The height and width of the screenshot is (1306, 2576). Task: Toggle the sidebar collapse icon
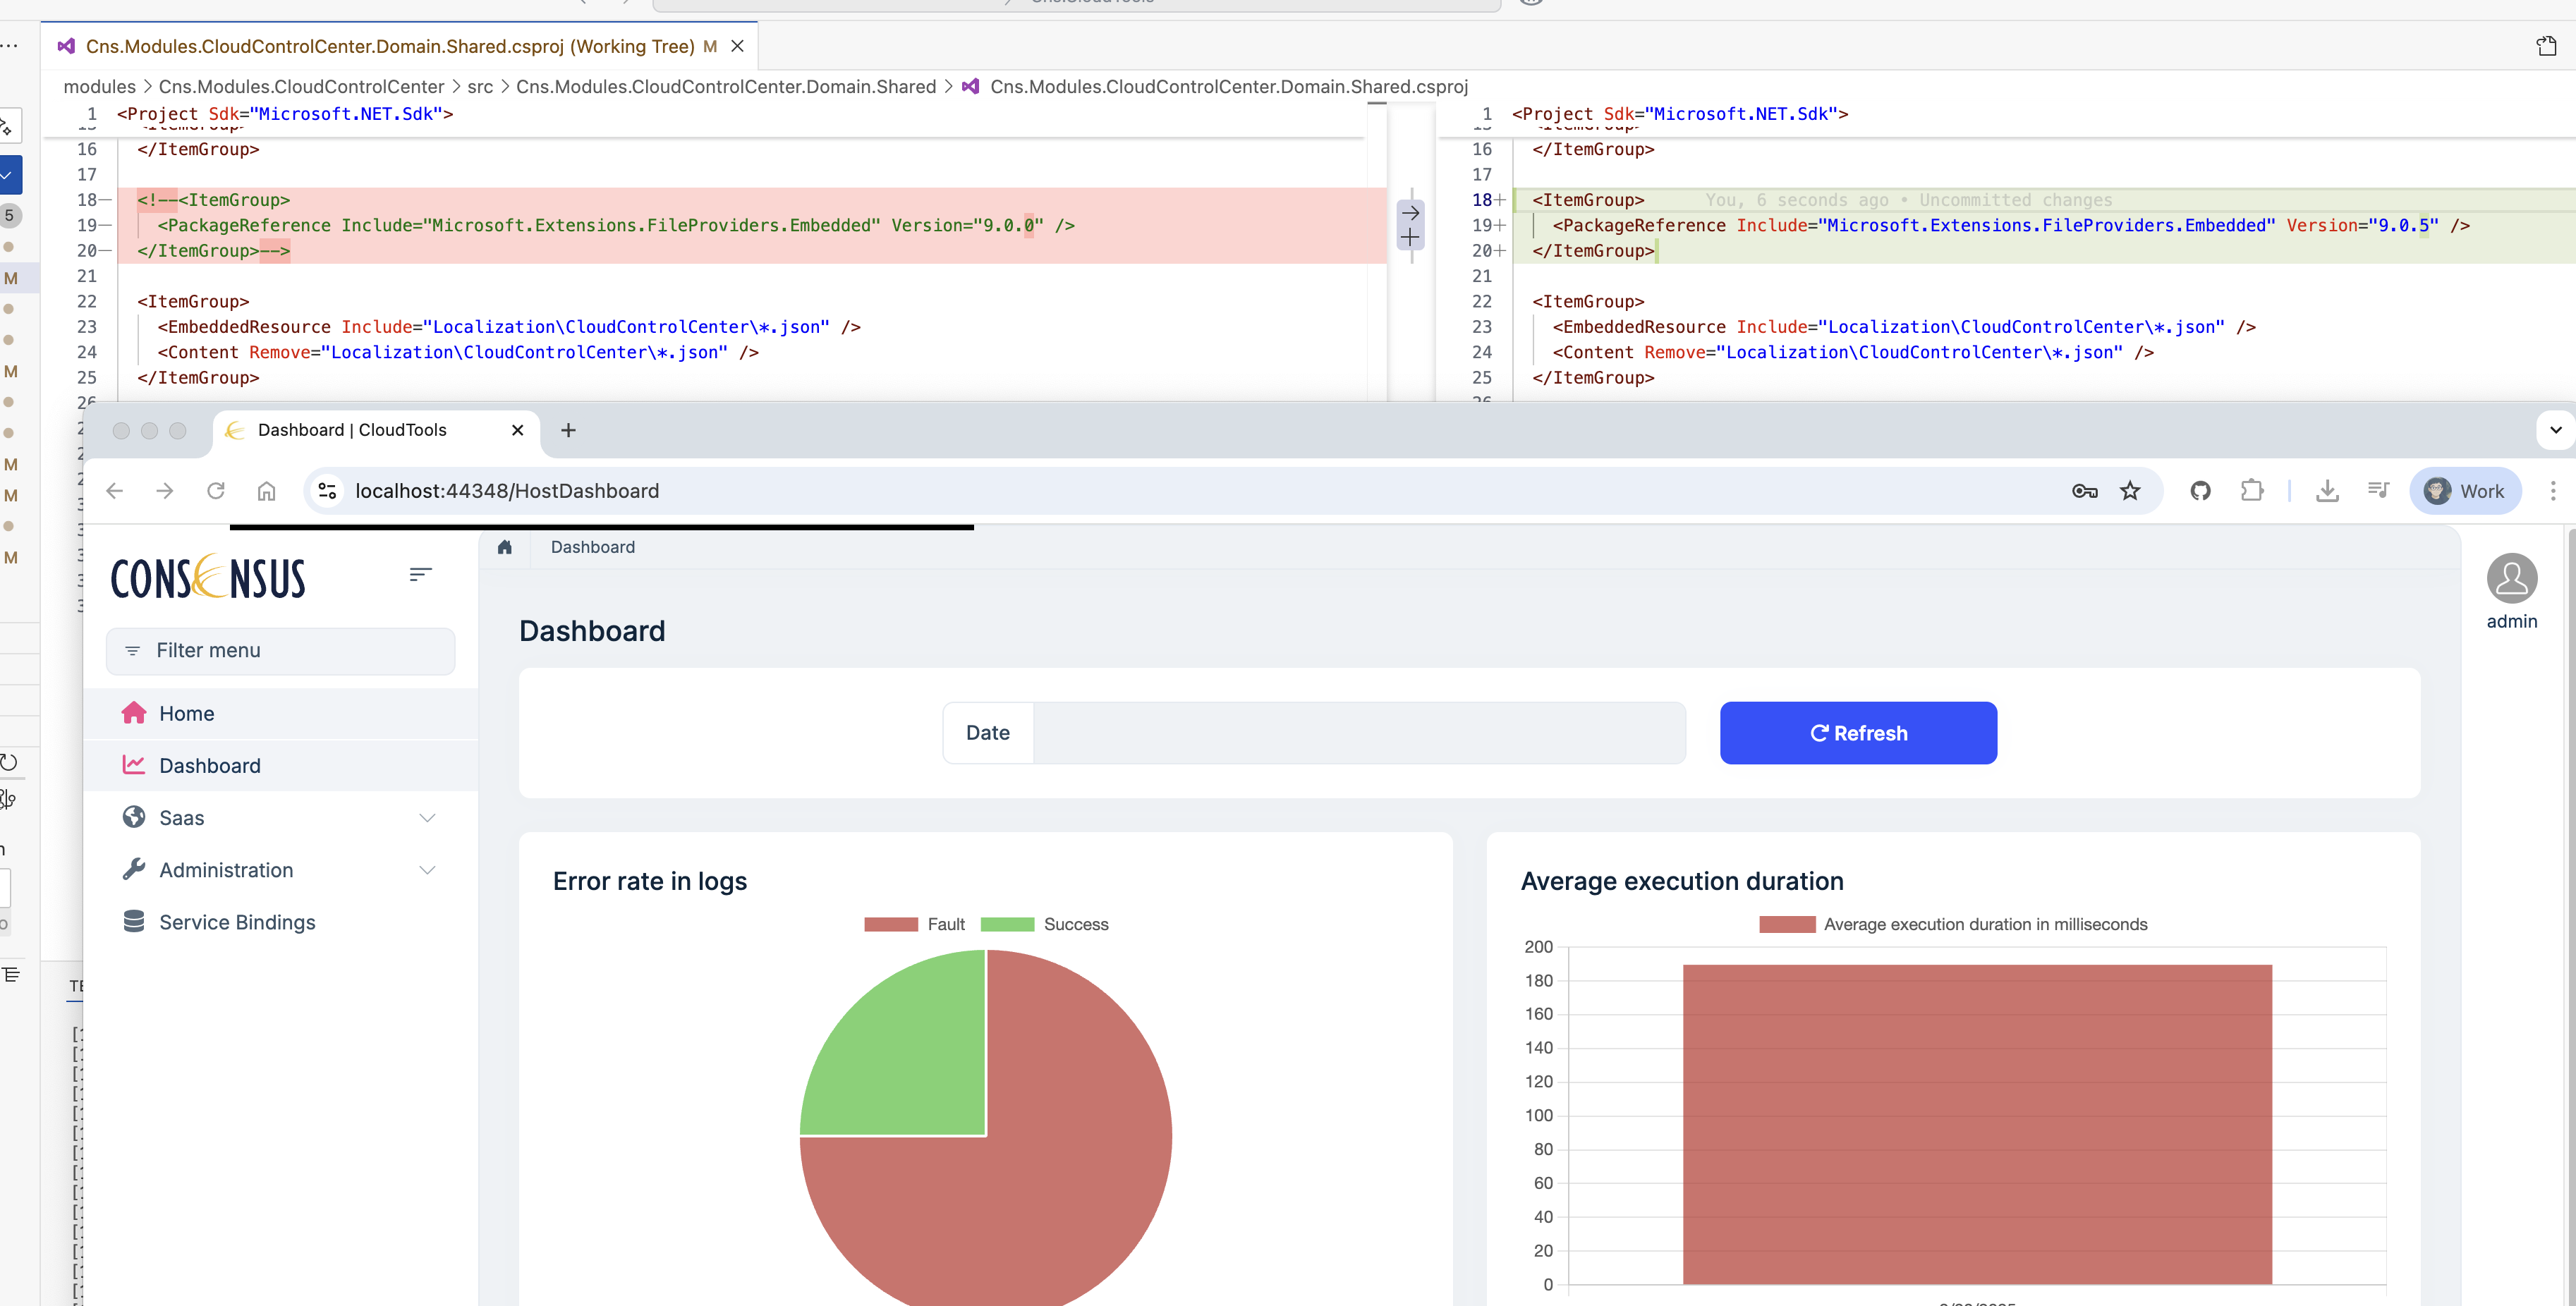(420, 574)
